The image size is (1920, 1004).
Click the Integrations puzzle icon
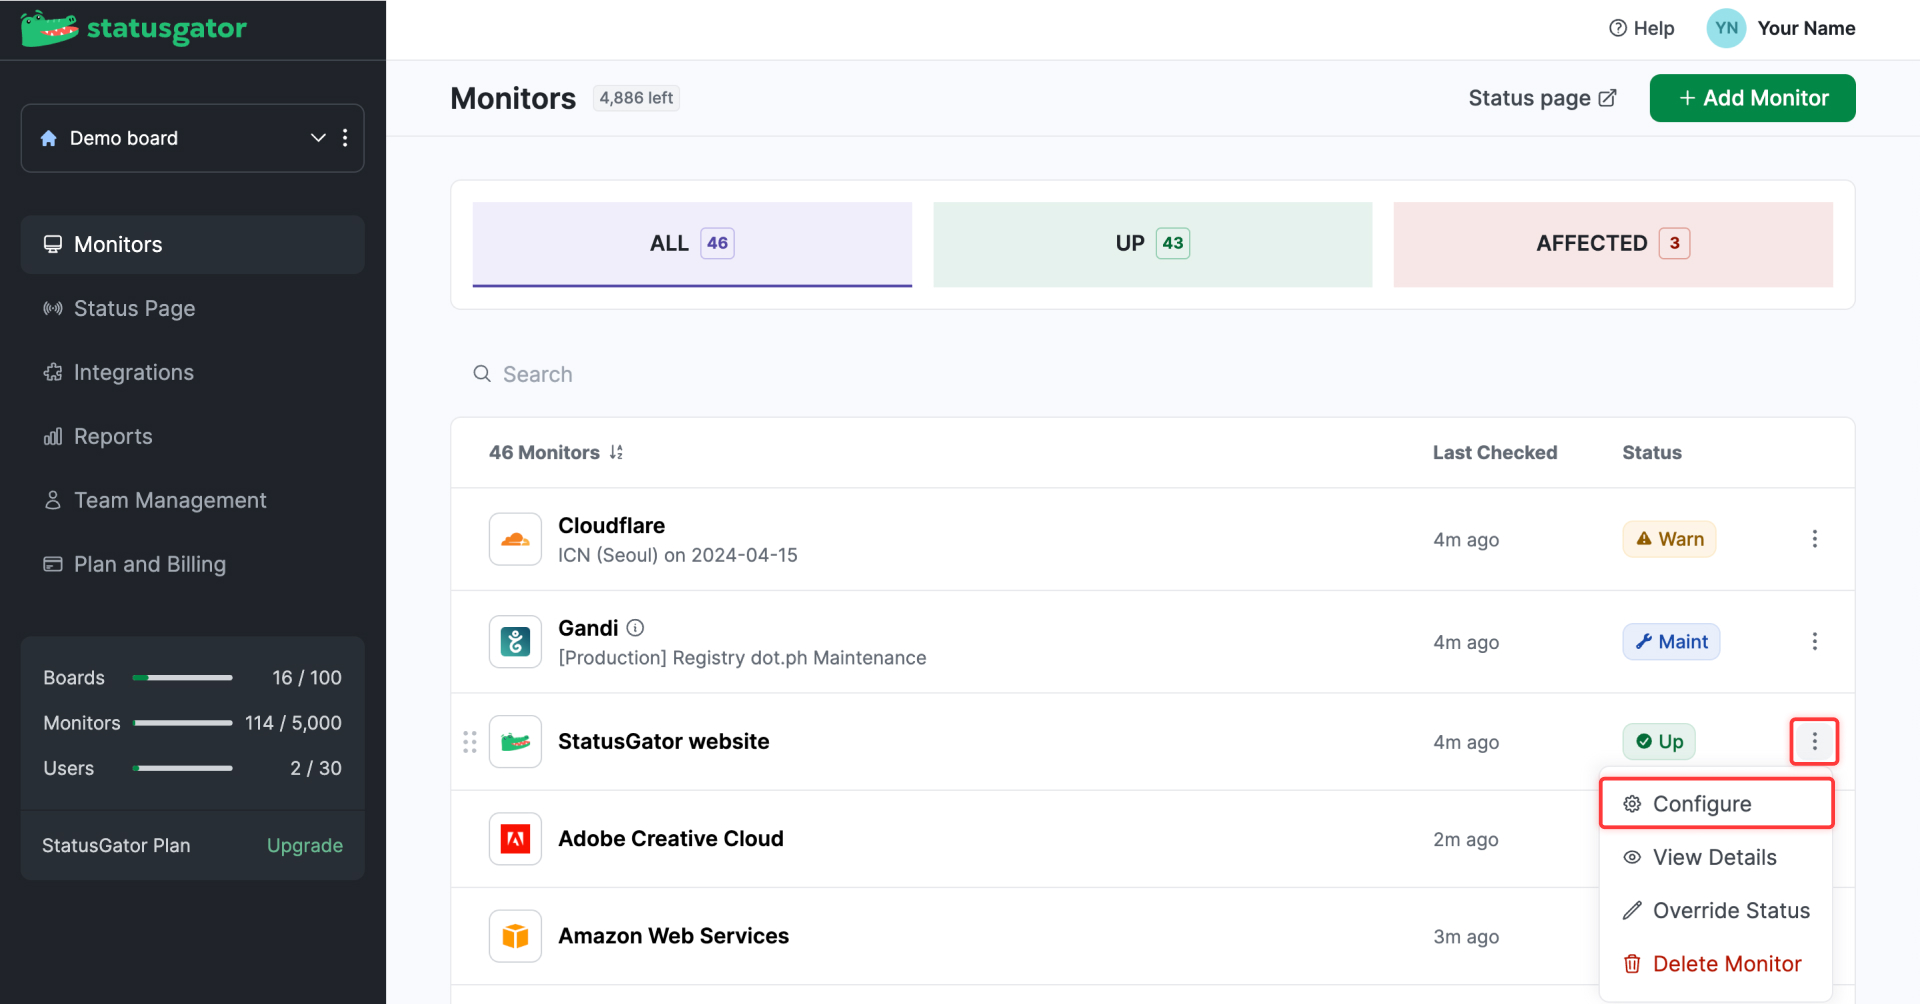point(53,372)
